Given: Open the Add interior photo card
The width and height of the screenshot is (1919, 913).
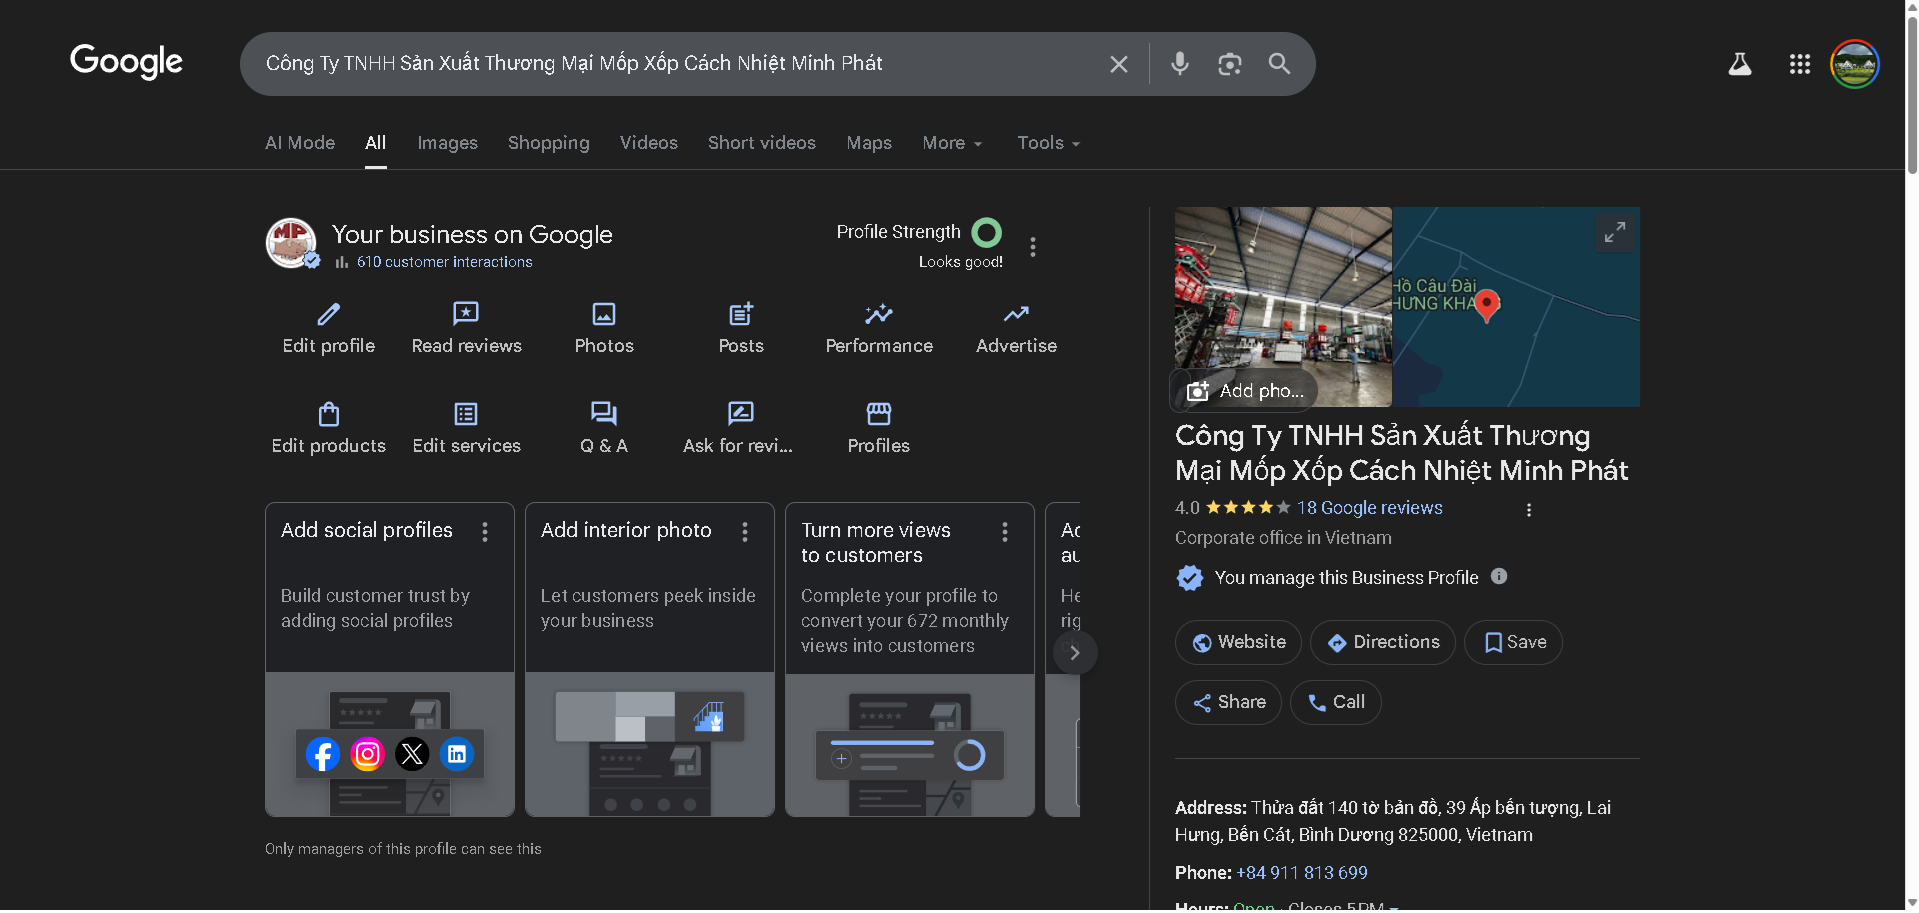Looking at the screenshot, I should (x=650, y=660).
